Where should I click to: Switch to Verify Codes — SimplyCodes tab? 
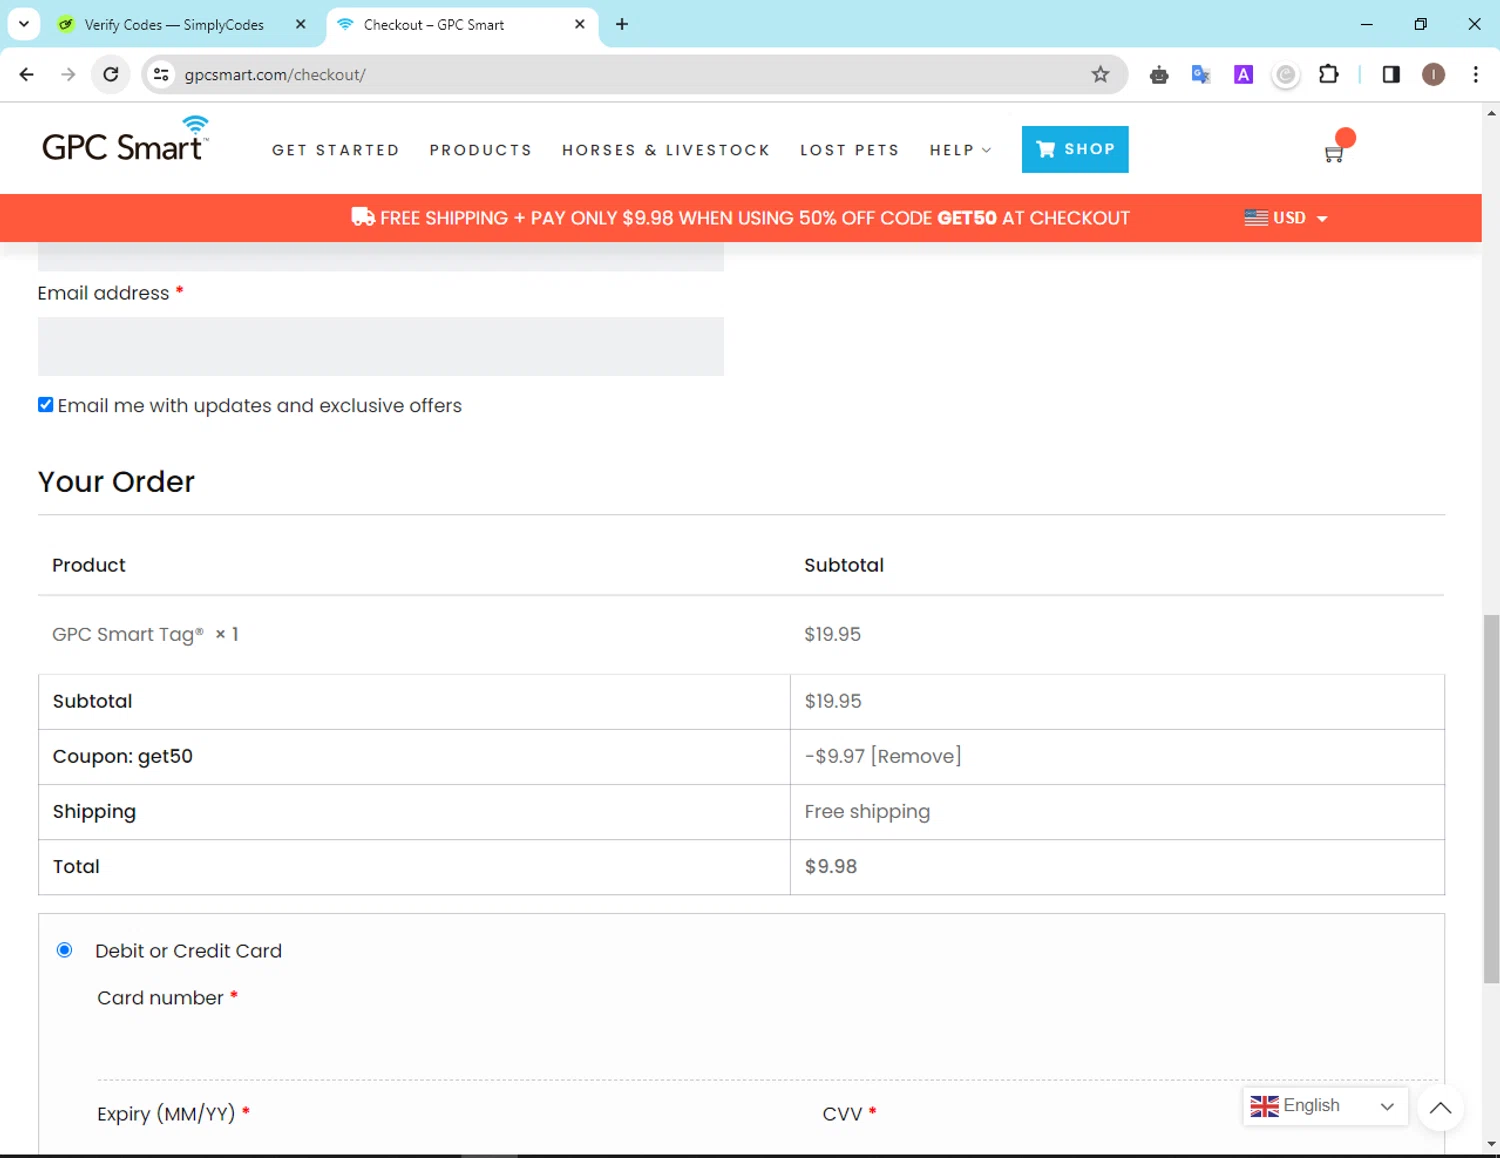pyautogui.click(x=174, y=24)
